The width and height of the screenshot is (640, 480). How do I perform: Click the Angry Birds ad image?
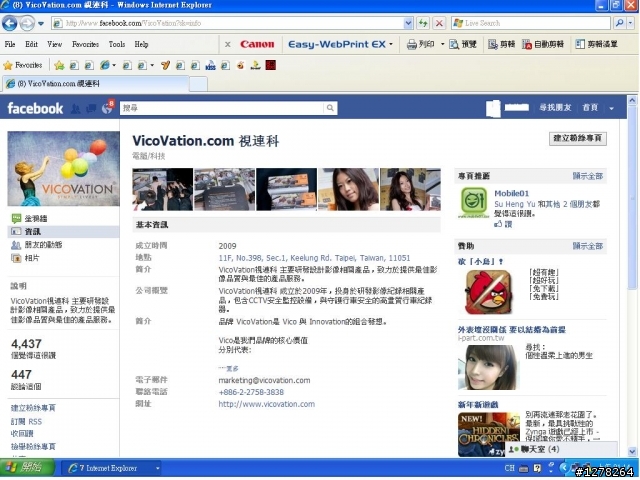[489, 292]
